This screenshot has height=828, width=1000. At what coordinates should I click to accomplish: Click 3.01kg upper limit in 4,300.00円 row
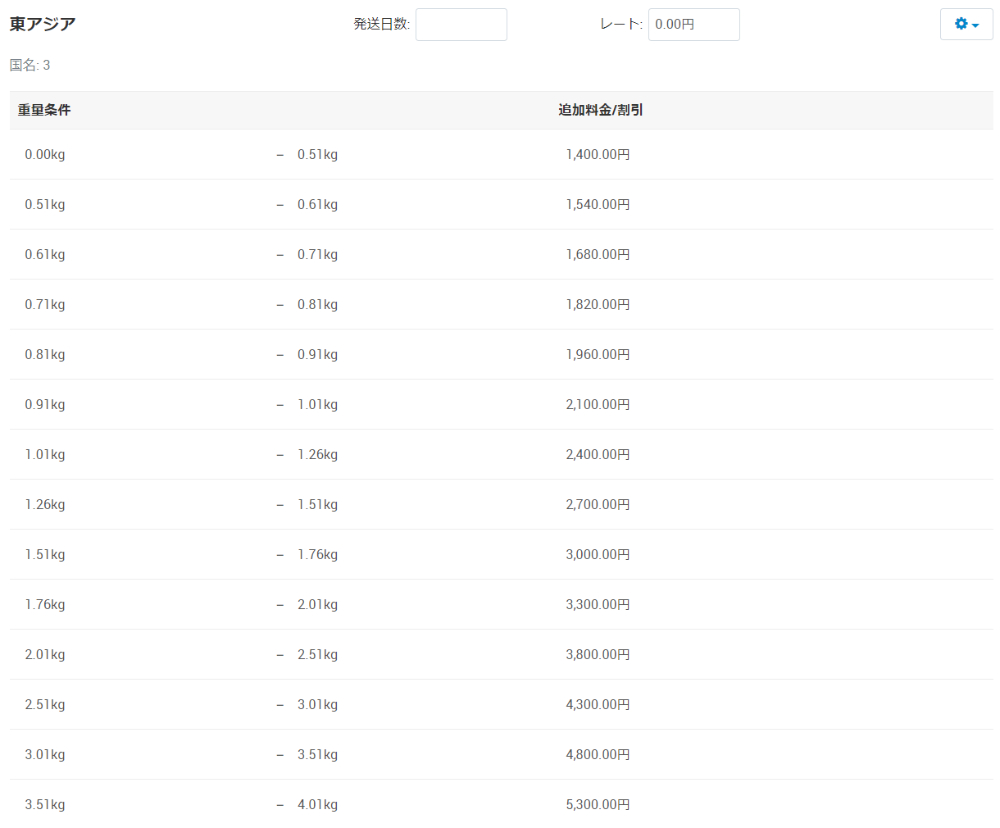[x=318, y=704]
